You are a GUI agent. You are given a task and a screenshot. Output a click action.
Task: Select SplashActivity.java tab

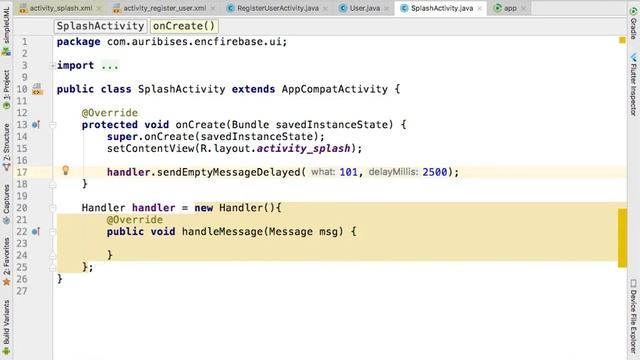[442, 8]
